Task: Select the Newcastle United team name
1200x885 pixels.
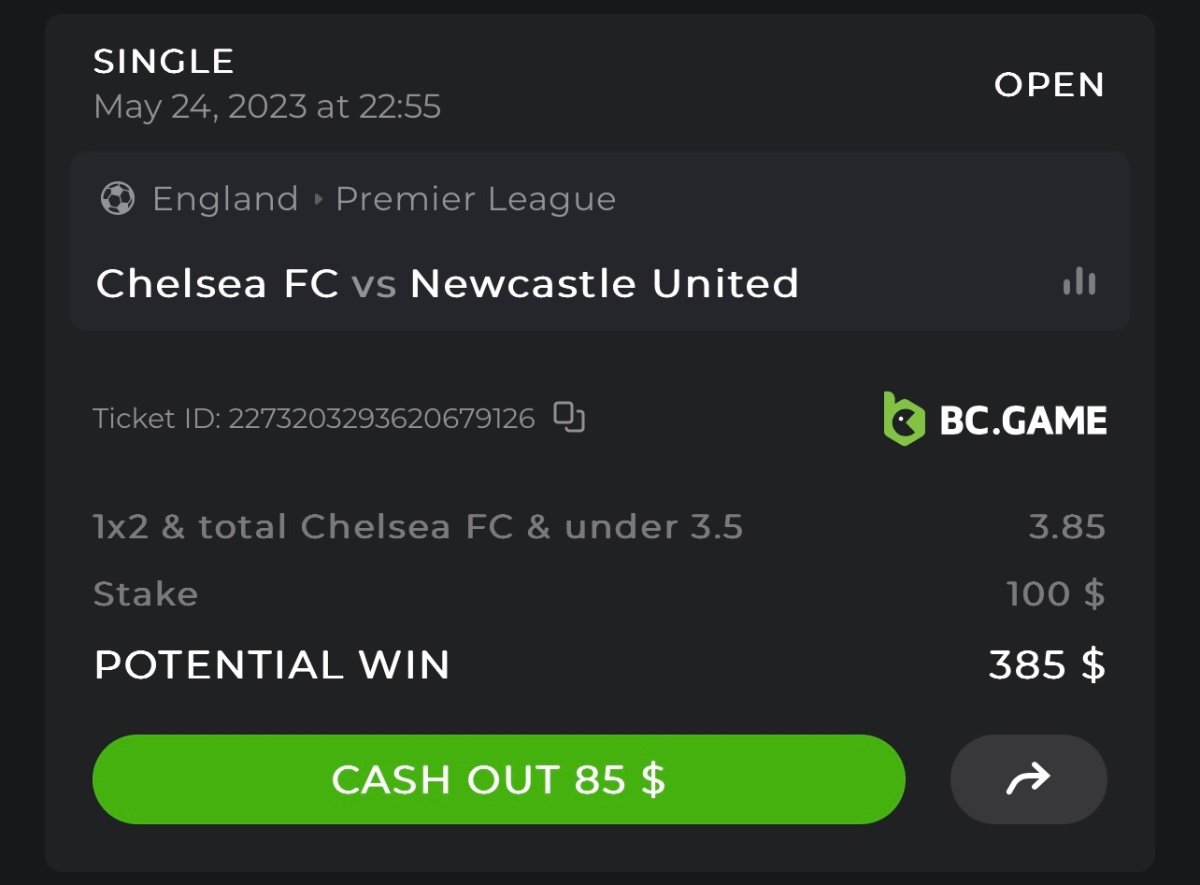Action: click(x=604, y=284)
